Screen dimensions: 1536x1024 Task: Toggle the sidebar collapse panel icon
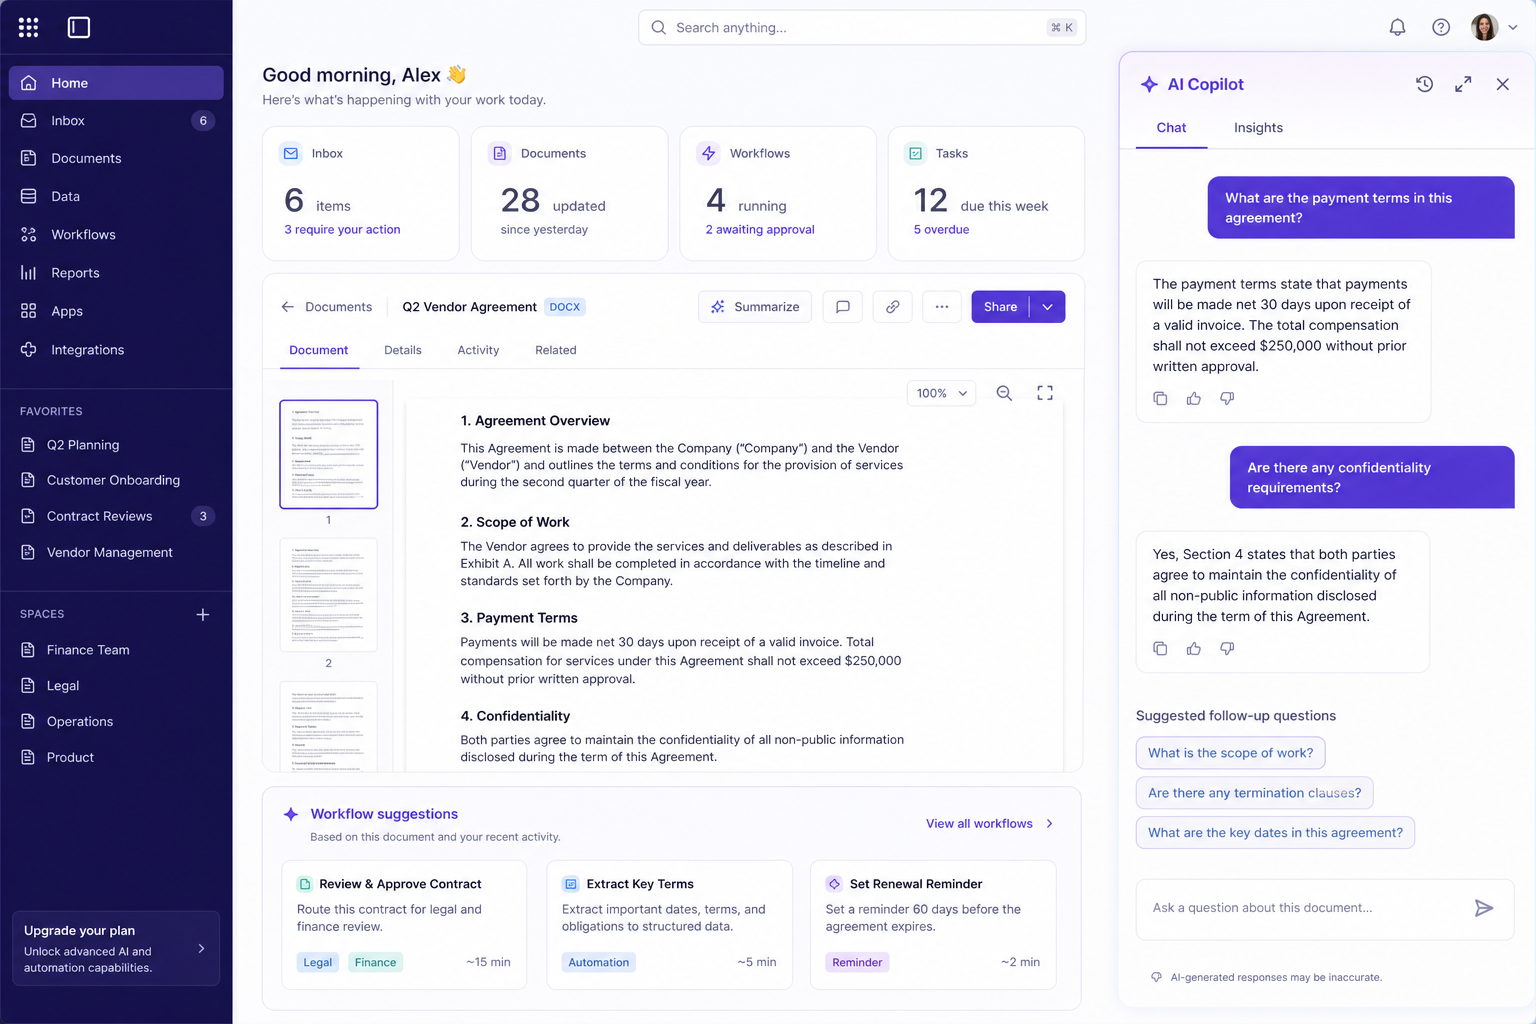click(x=79, y=28)
